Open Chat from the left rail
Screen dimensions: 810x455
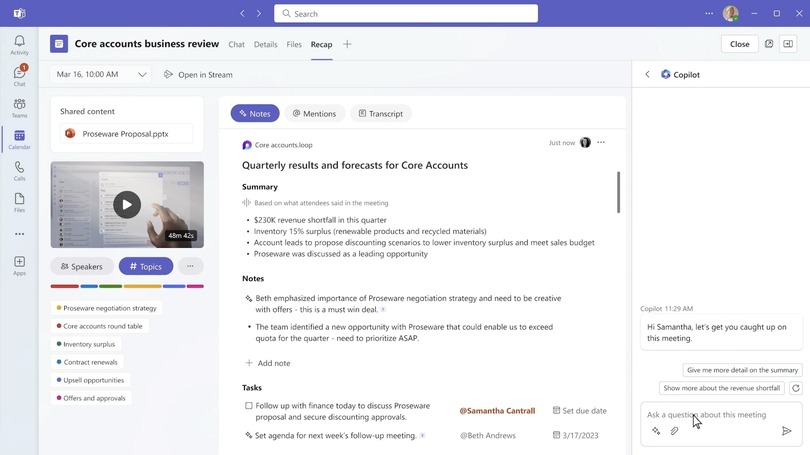[x=19, y=76]
